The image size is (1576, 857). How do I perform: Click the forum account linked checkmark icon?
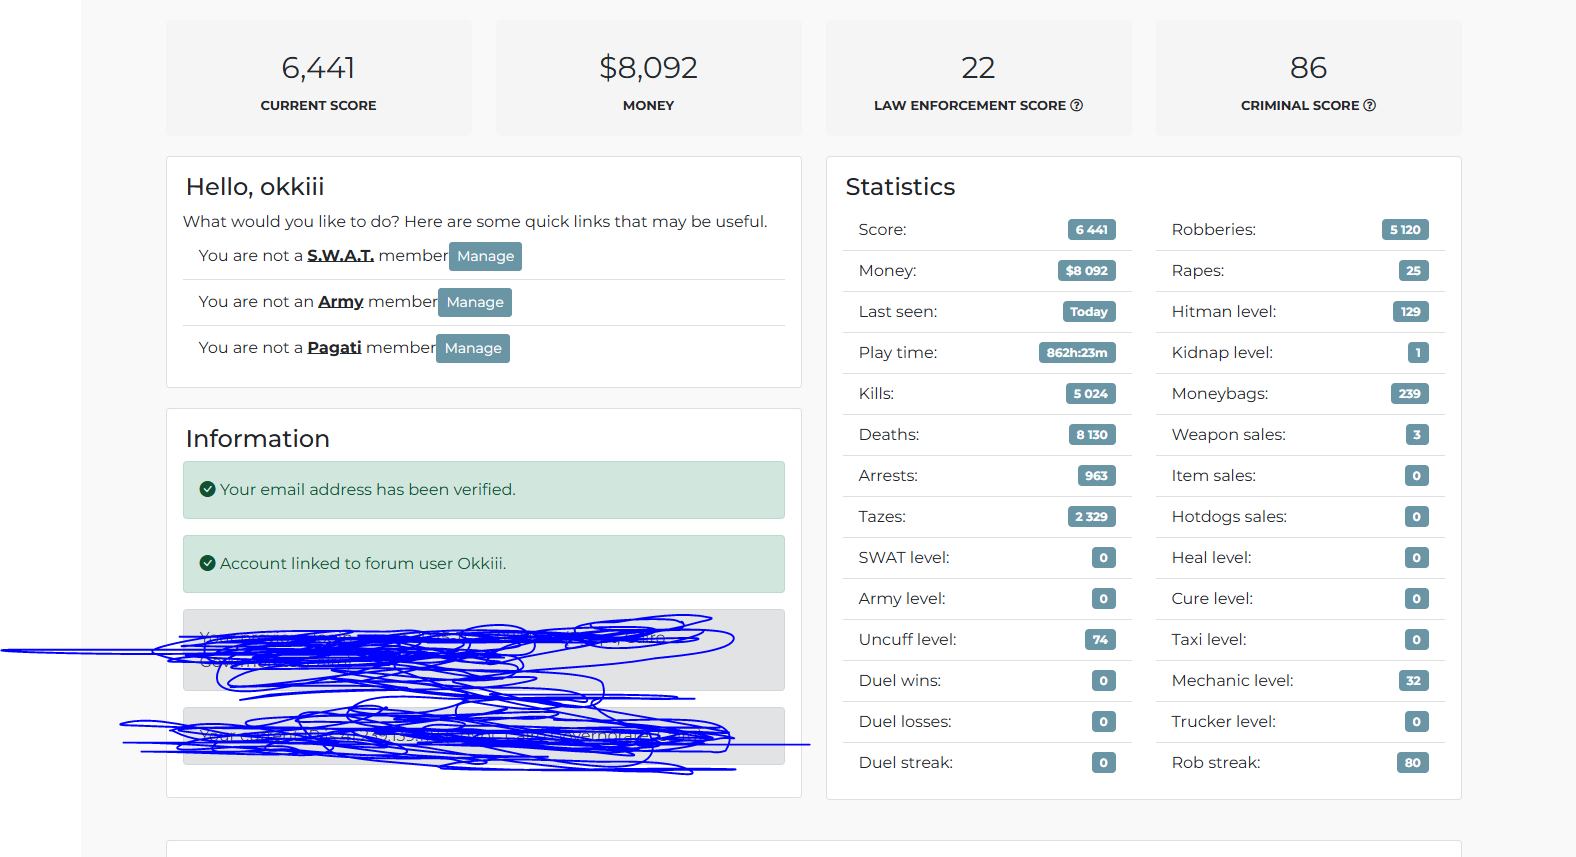pyautogui.click(x=208, y=563)
